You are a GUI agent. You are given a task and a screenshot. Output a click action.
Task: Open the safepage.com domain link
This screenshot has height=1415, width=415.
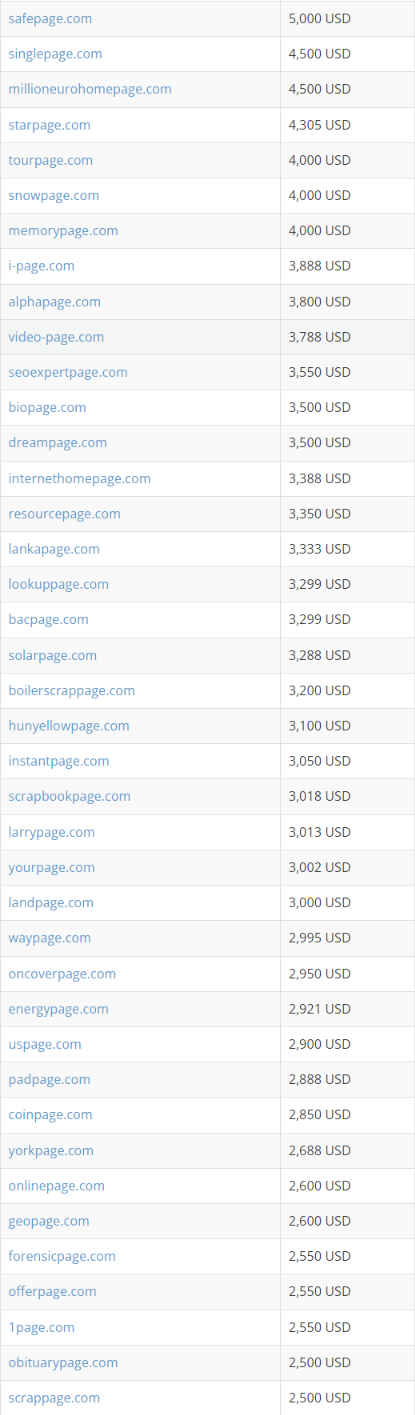tap(50, 18)
